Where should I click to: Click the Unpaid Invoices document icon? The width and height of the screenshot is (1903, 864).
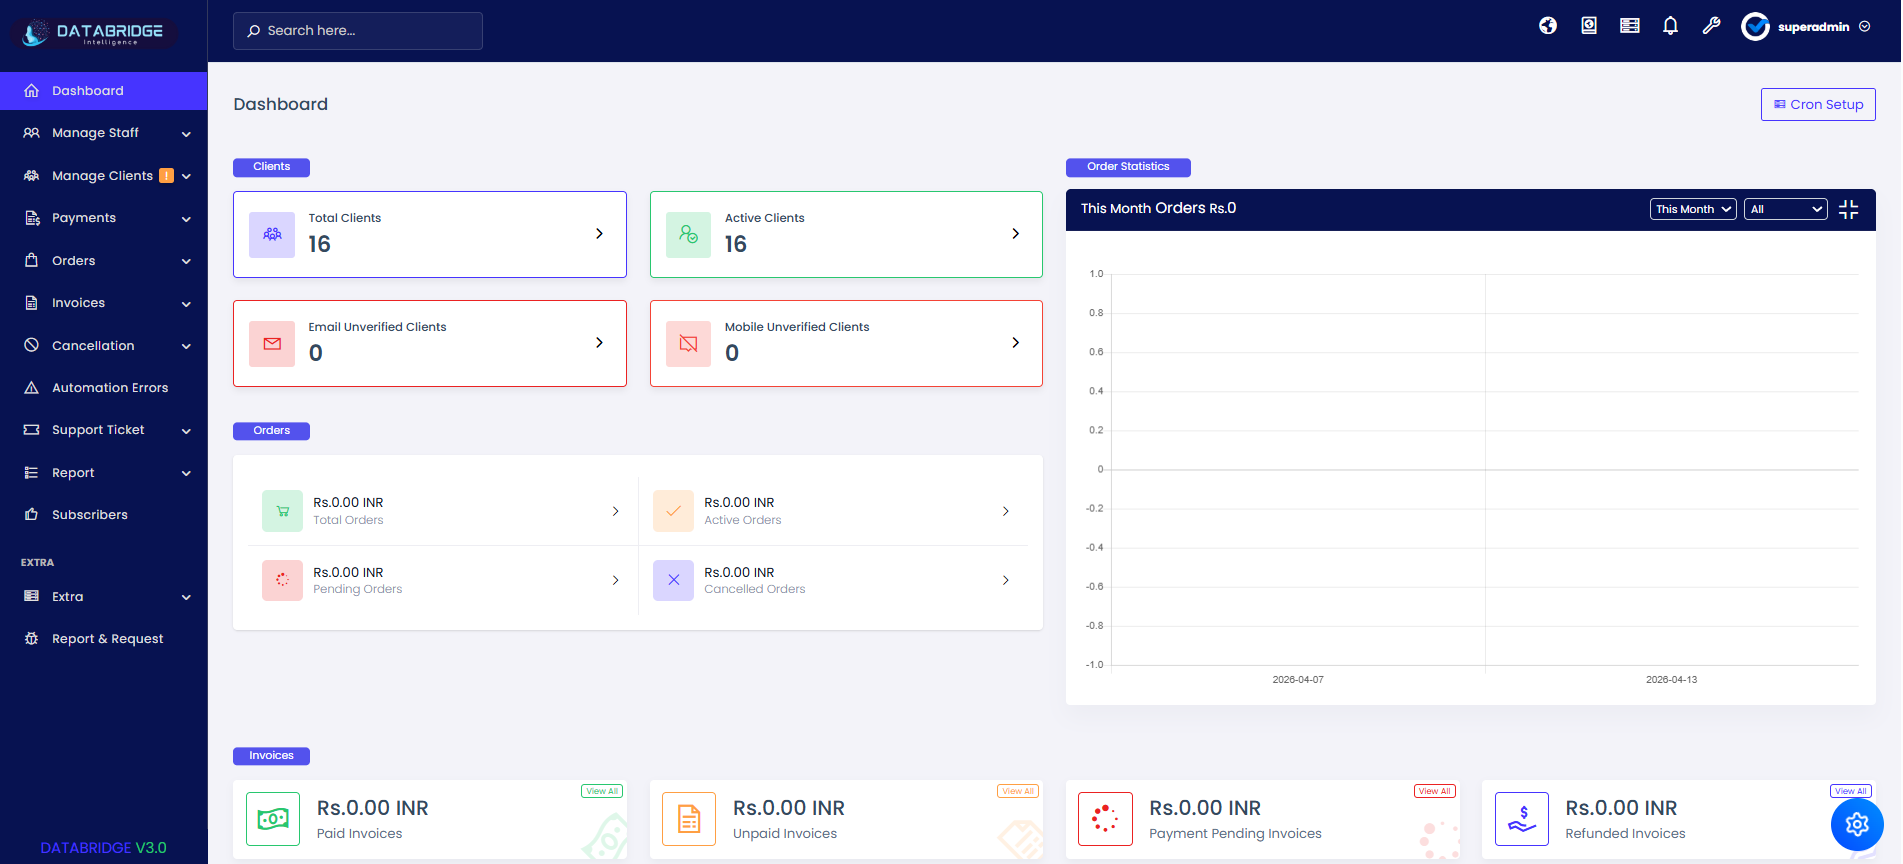[x=689, y=819]
